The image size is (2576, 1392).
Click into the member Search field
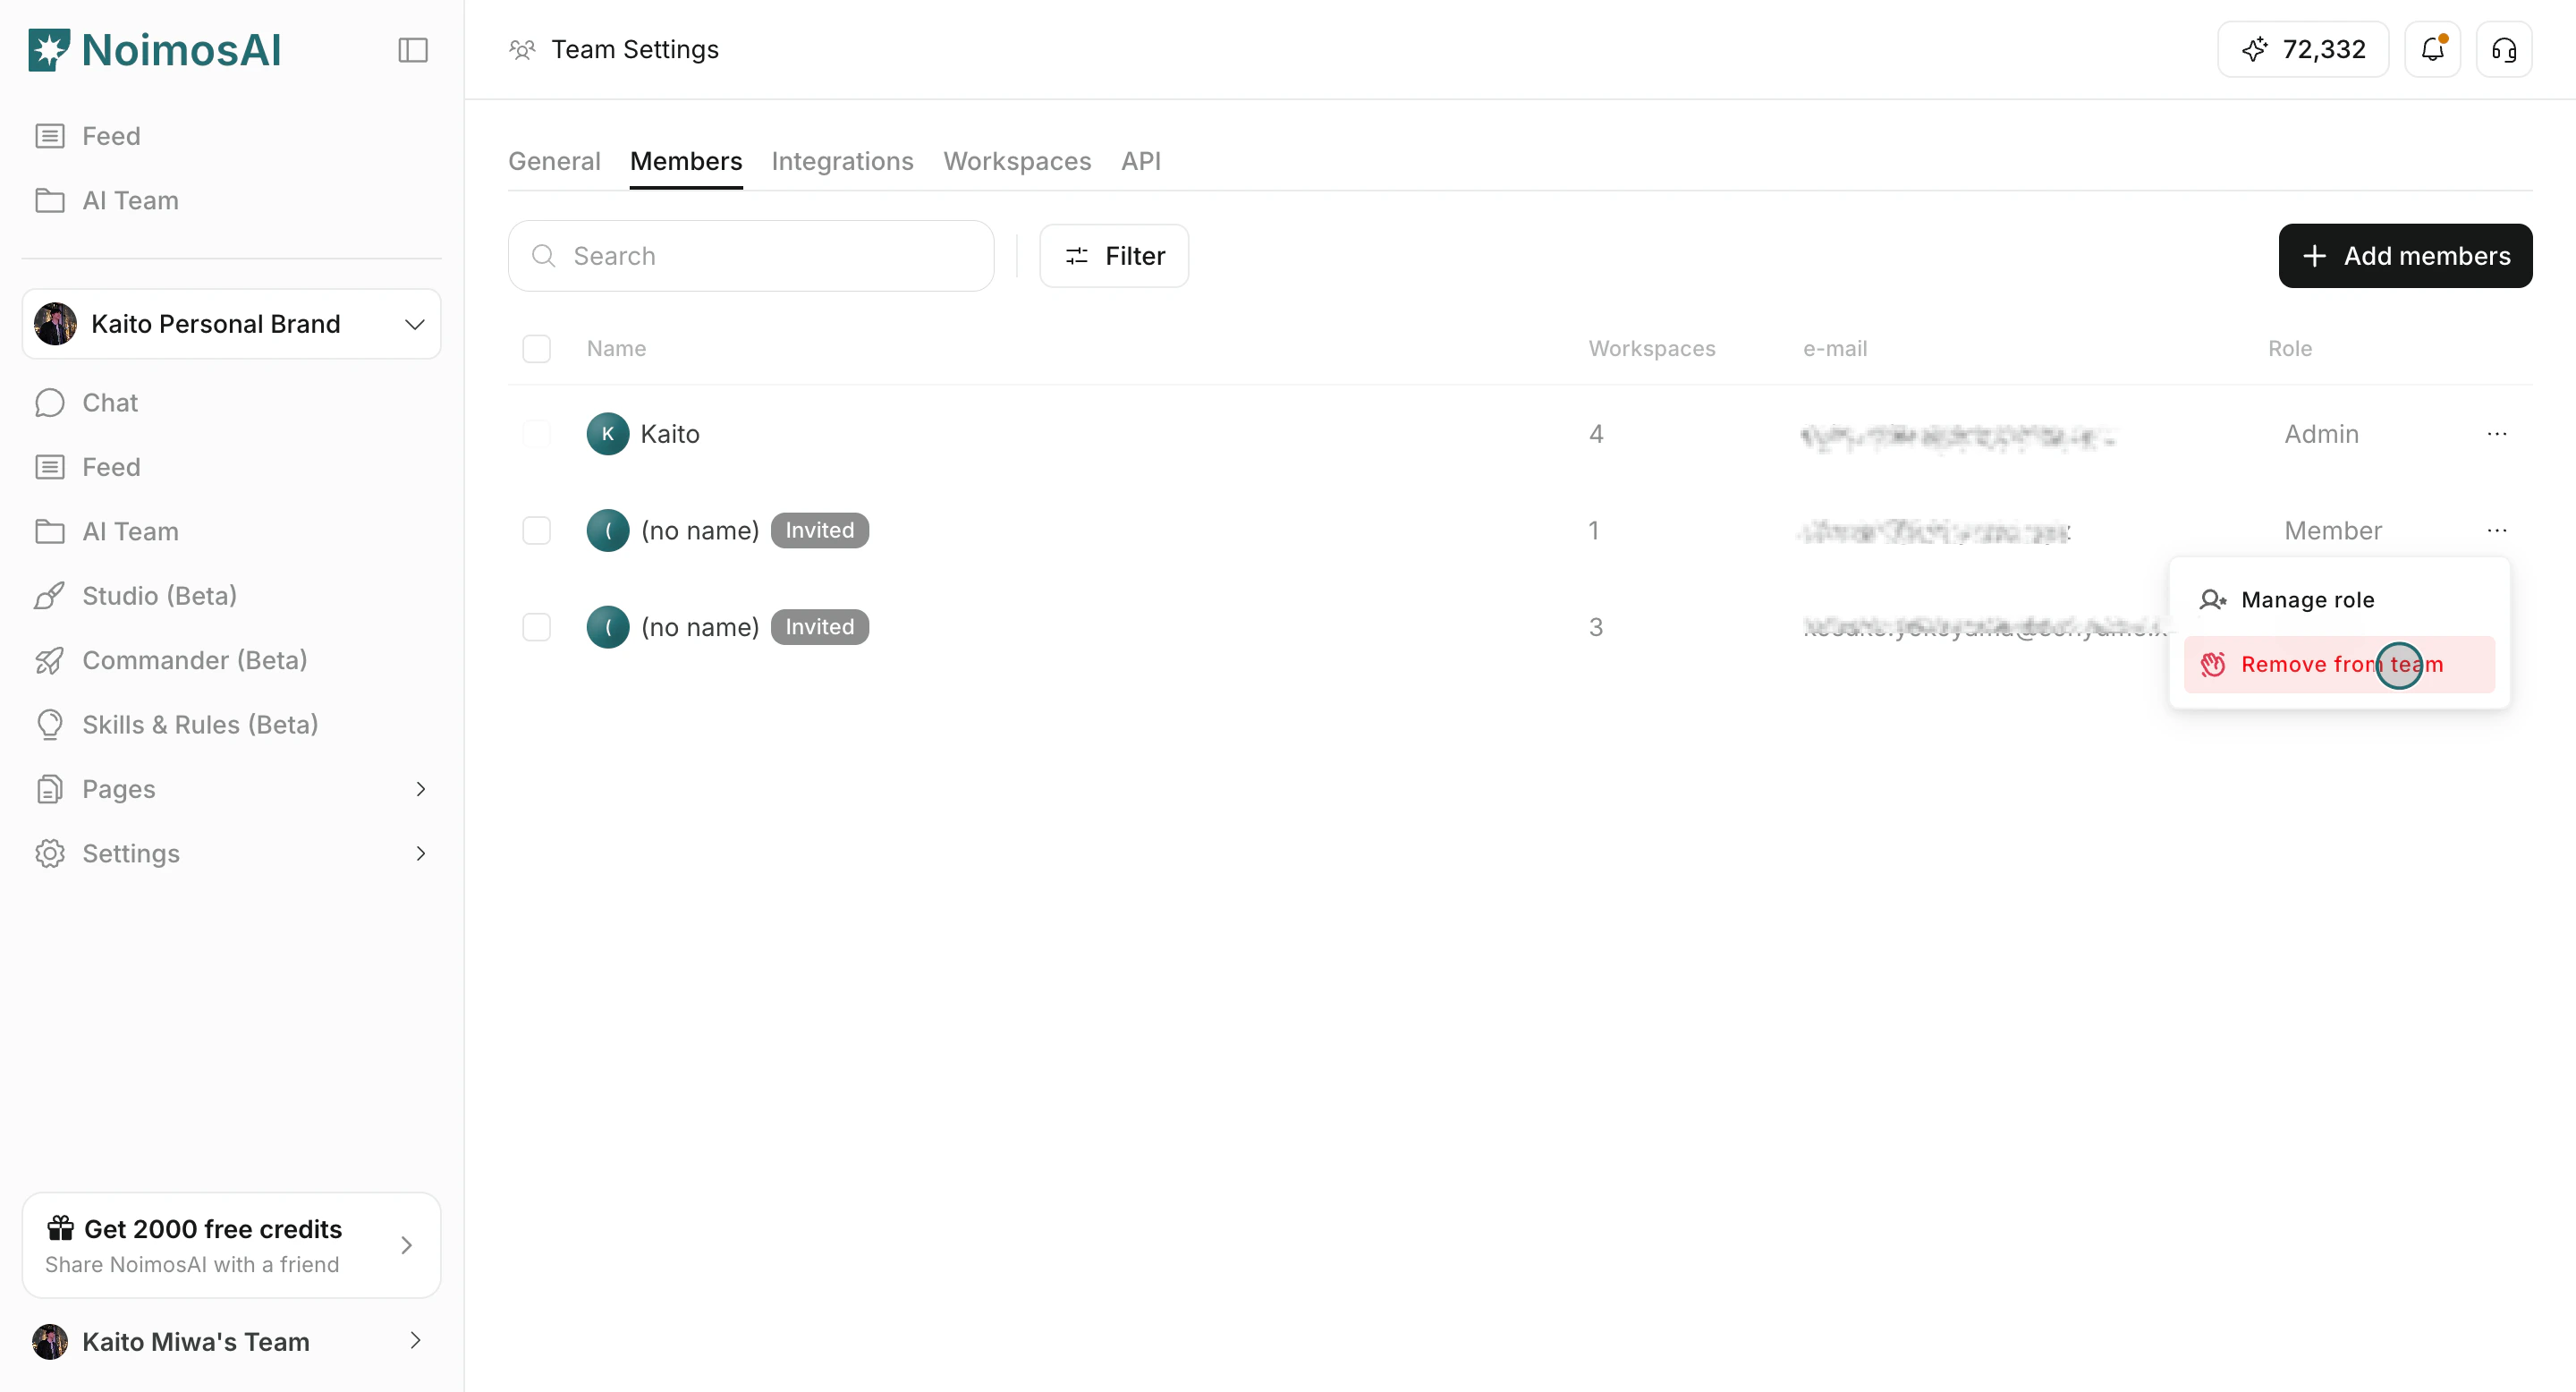(750, 256)
